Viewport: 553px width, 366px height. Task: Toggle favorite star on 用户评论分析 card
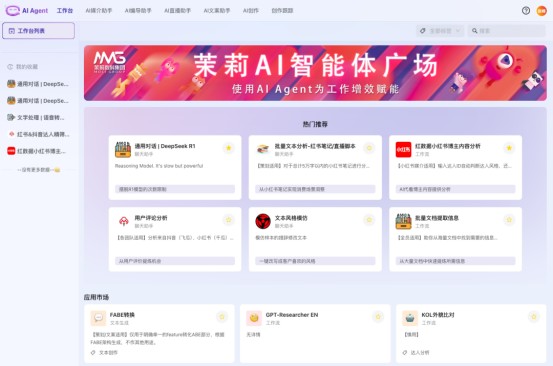[229, 220]
